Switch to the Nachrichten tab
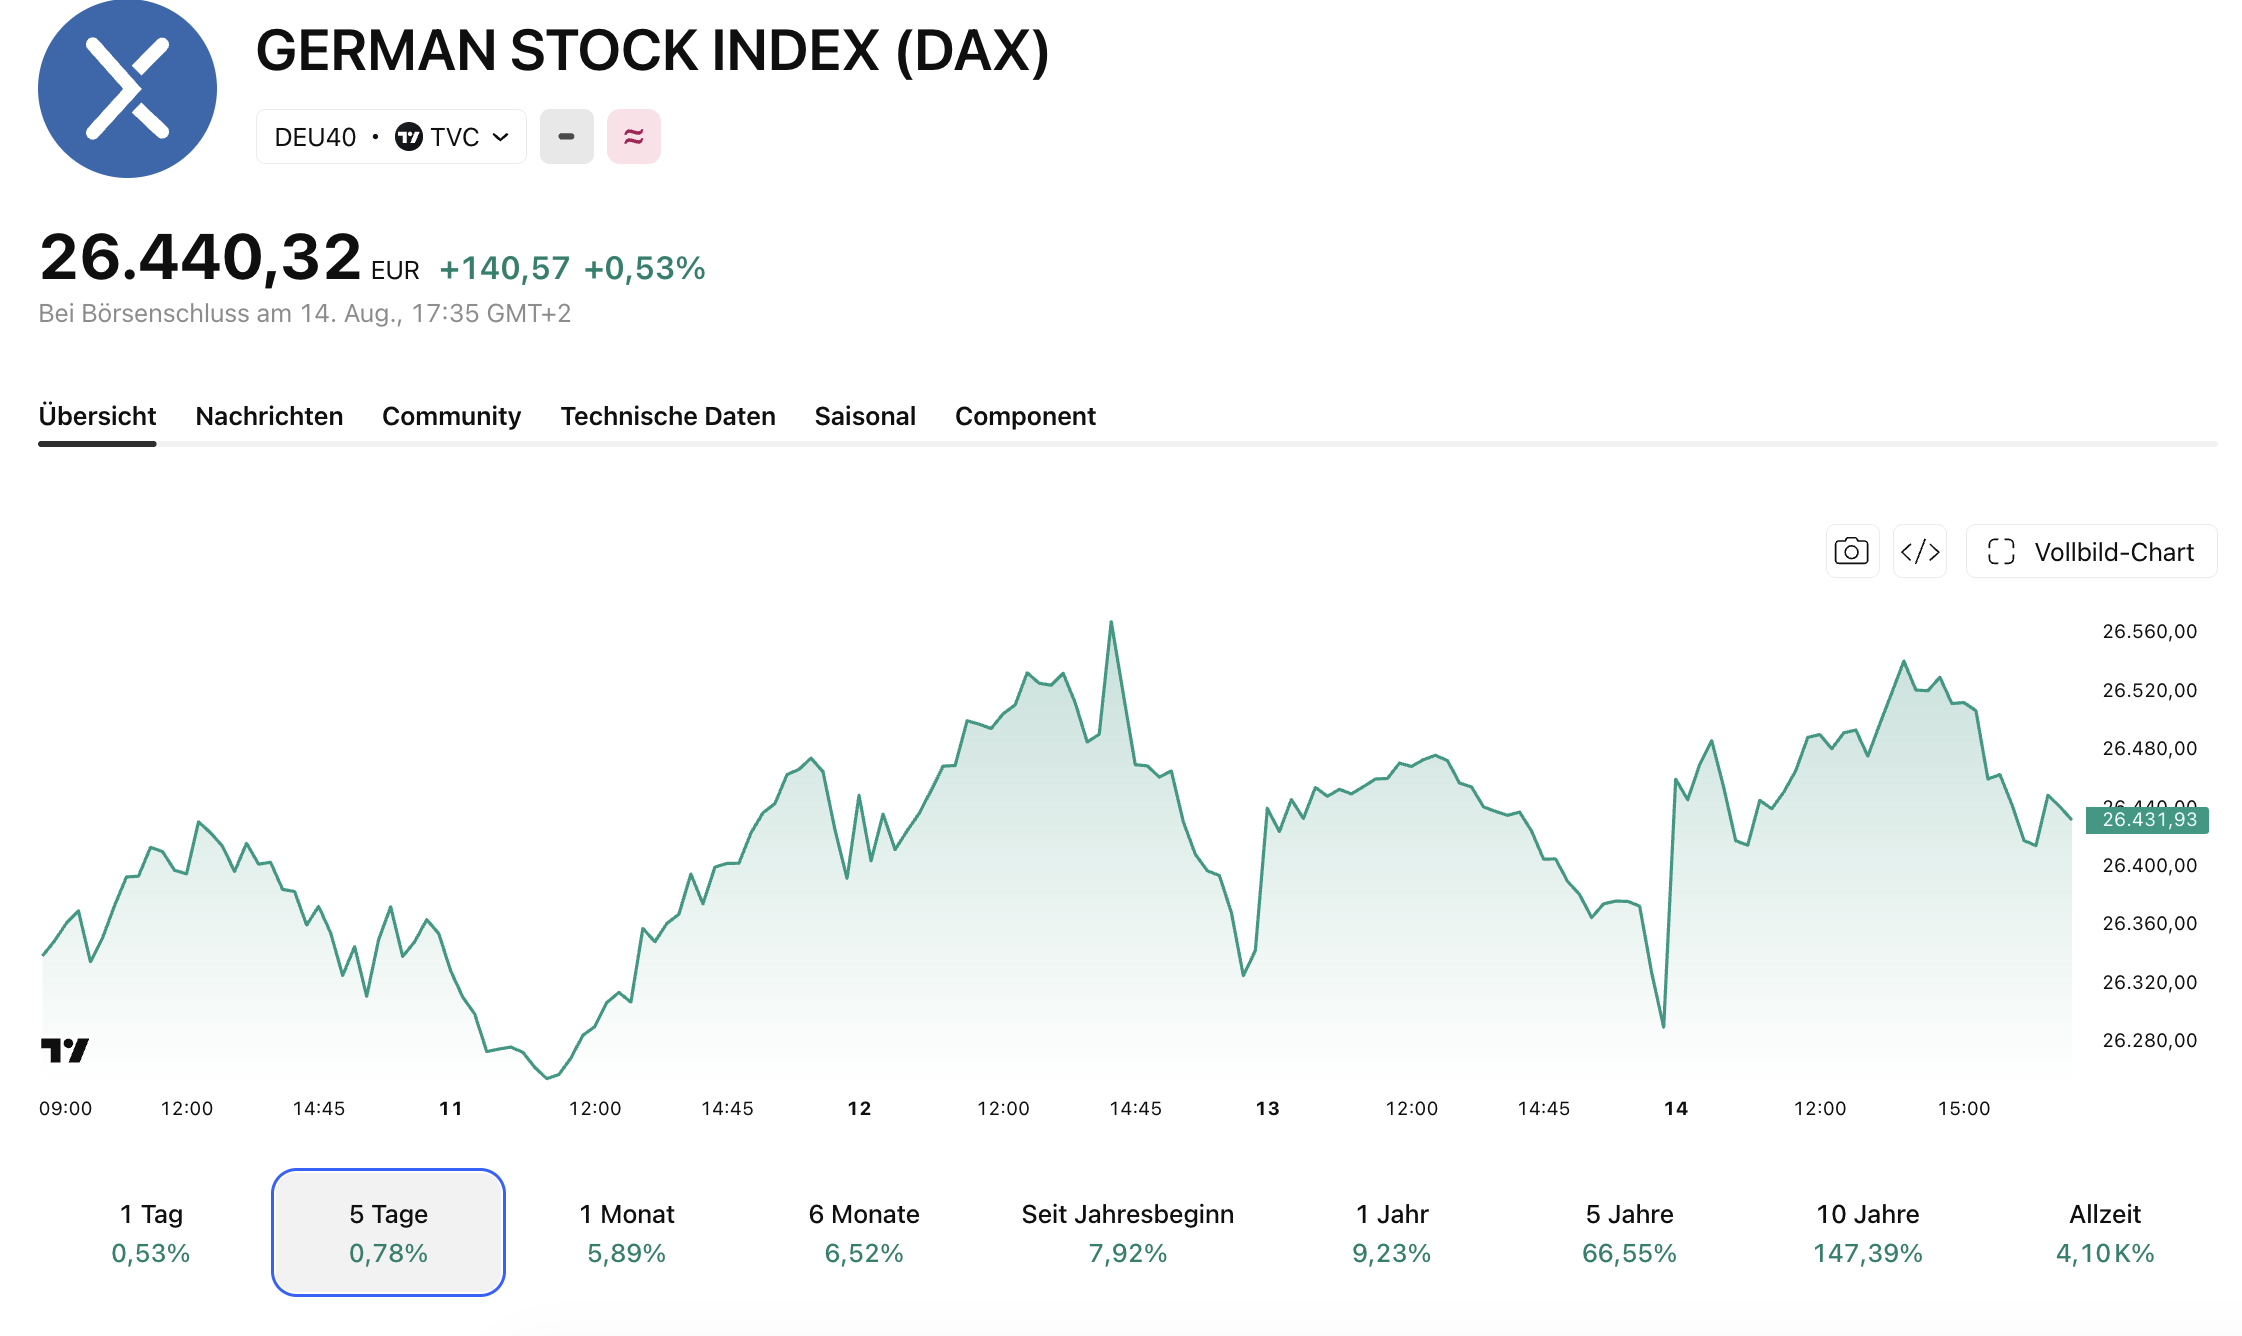This screenshot has width=2242, height=1336. point(269,416)
